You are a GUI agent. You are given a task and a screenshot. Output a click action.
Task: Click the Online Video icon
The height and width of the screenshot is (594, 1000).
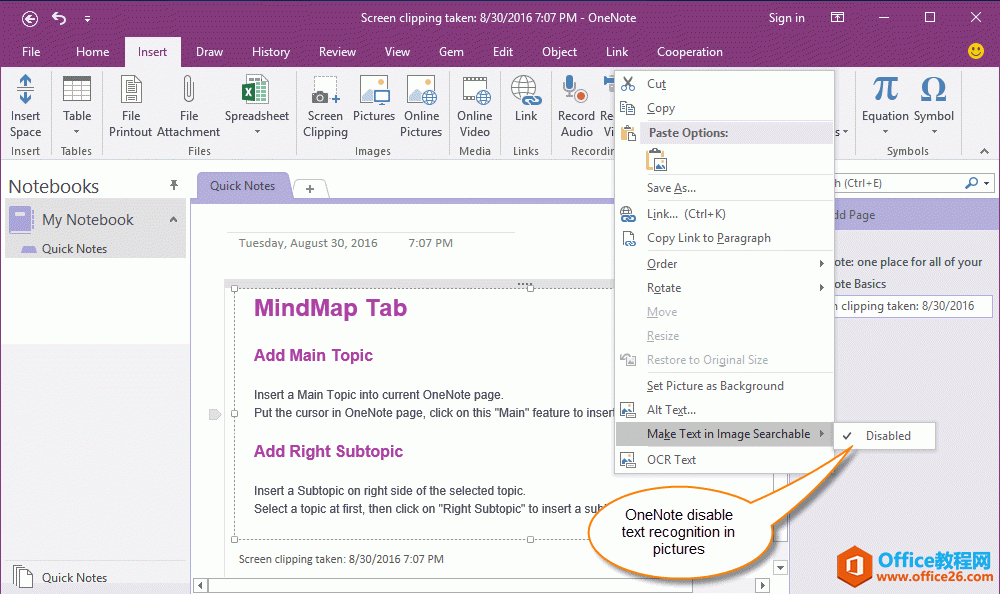pyautogui.click(x=475, y=89)
